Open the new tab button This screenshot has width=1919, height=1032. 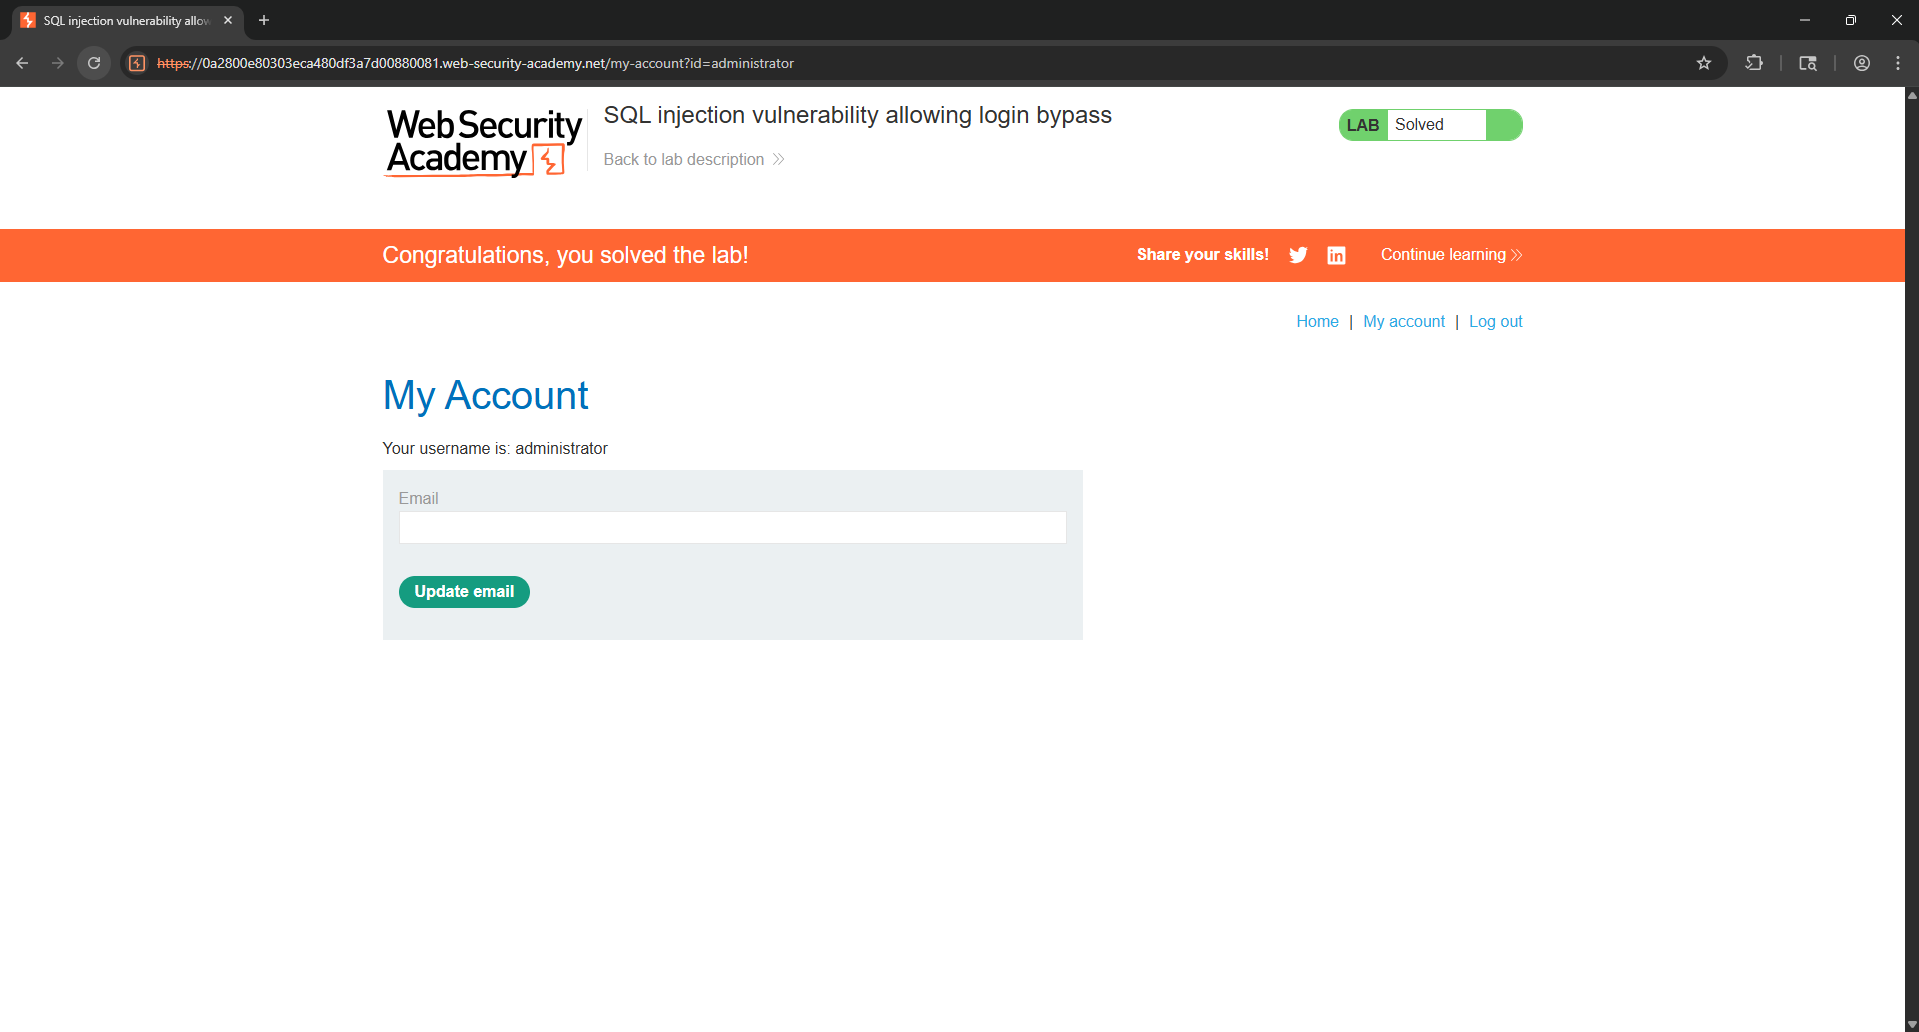(263, 20)
